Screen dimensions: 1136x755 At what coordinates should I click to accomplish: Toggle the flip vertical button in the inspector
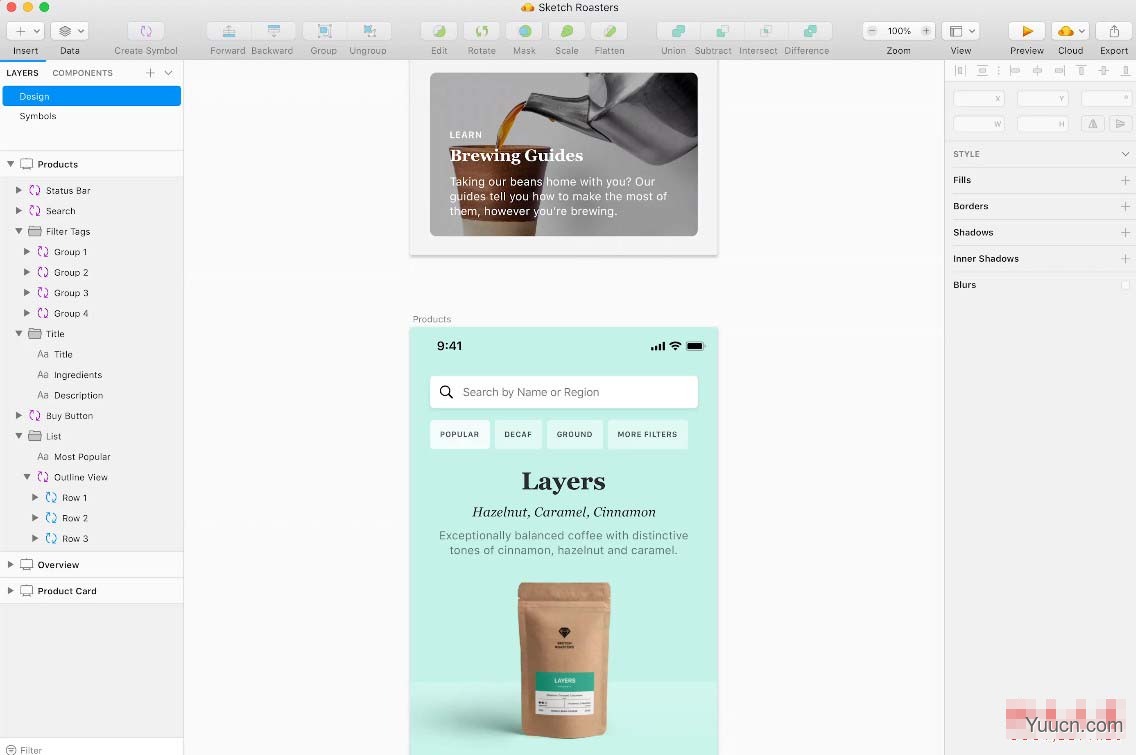[x=1120, y=124]
